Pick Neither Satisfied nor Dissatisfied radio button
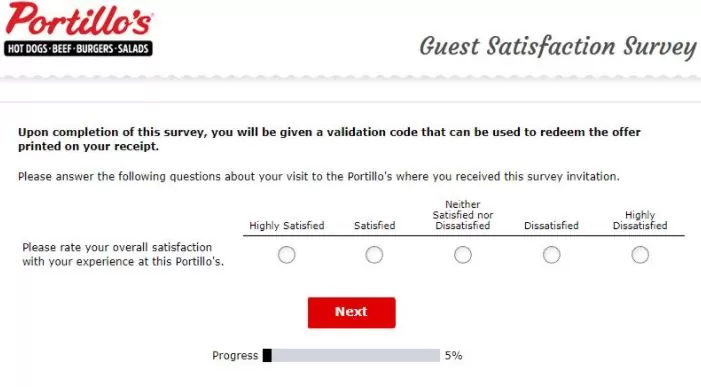 pyautogui.click(x=463, y=255)
